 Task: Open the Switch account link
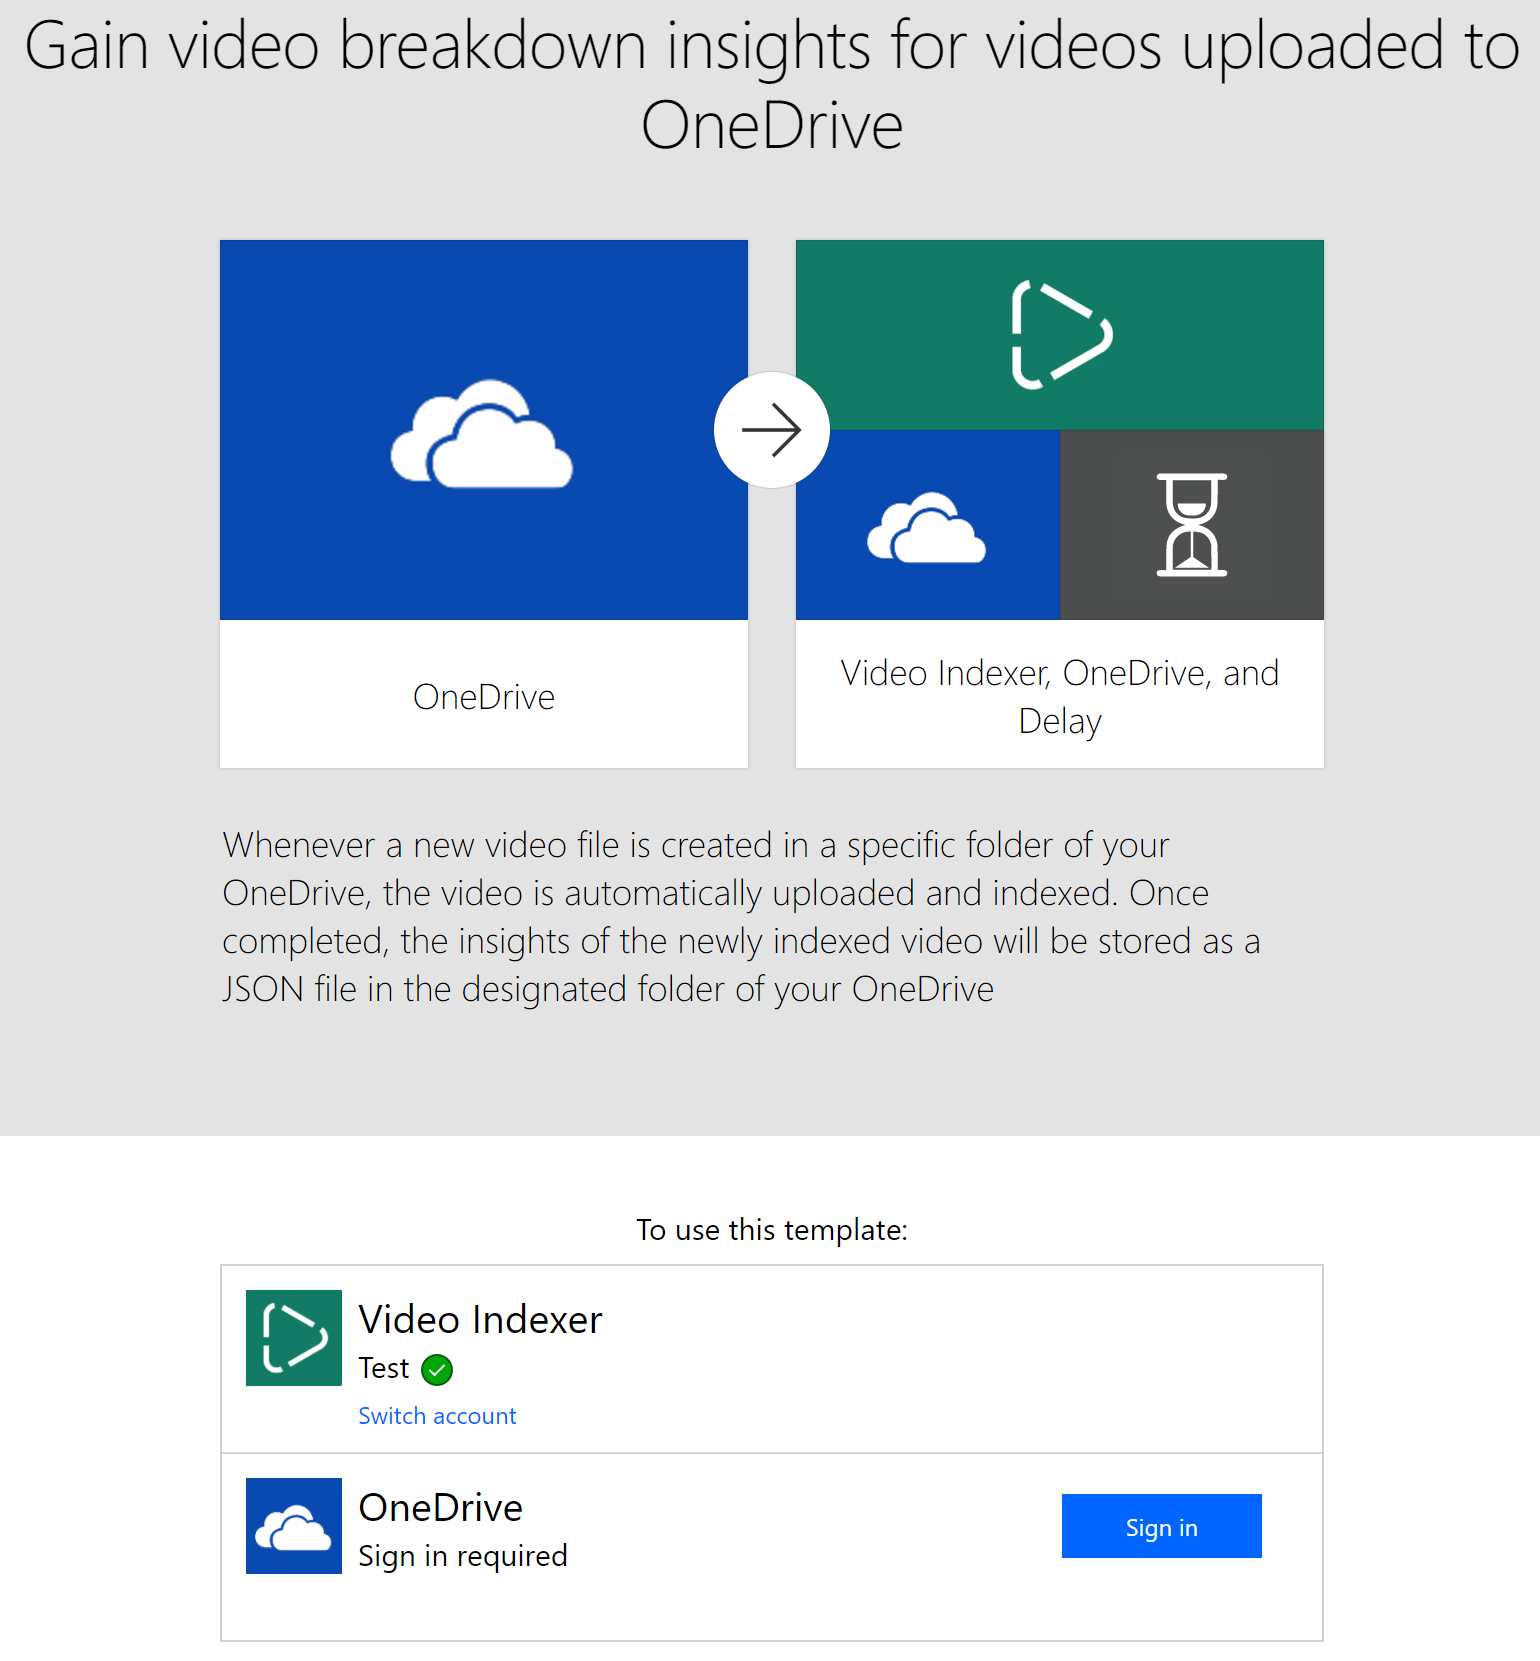click(437, 1416)
